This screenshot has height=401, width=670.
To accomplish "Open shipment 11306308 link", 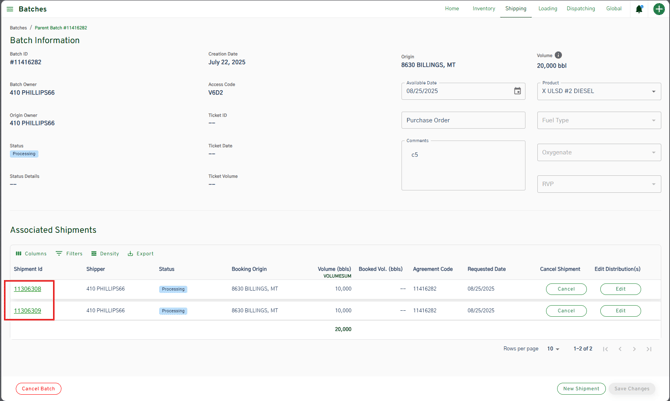I will (28, 289).
